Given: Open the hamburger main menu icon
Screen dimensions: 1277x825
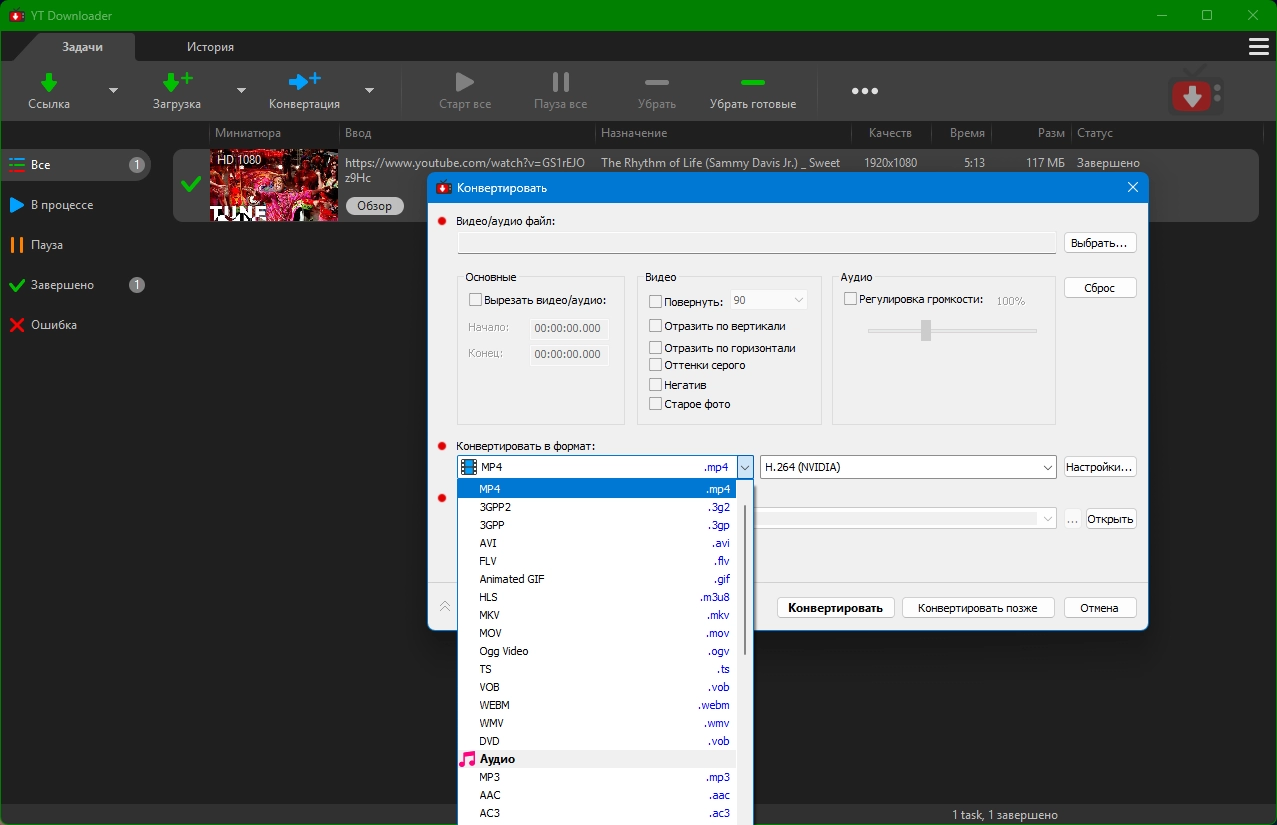Looking at the screenshot, I should pyautogui.click(x=1258, y=47).
